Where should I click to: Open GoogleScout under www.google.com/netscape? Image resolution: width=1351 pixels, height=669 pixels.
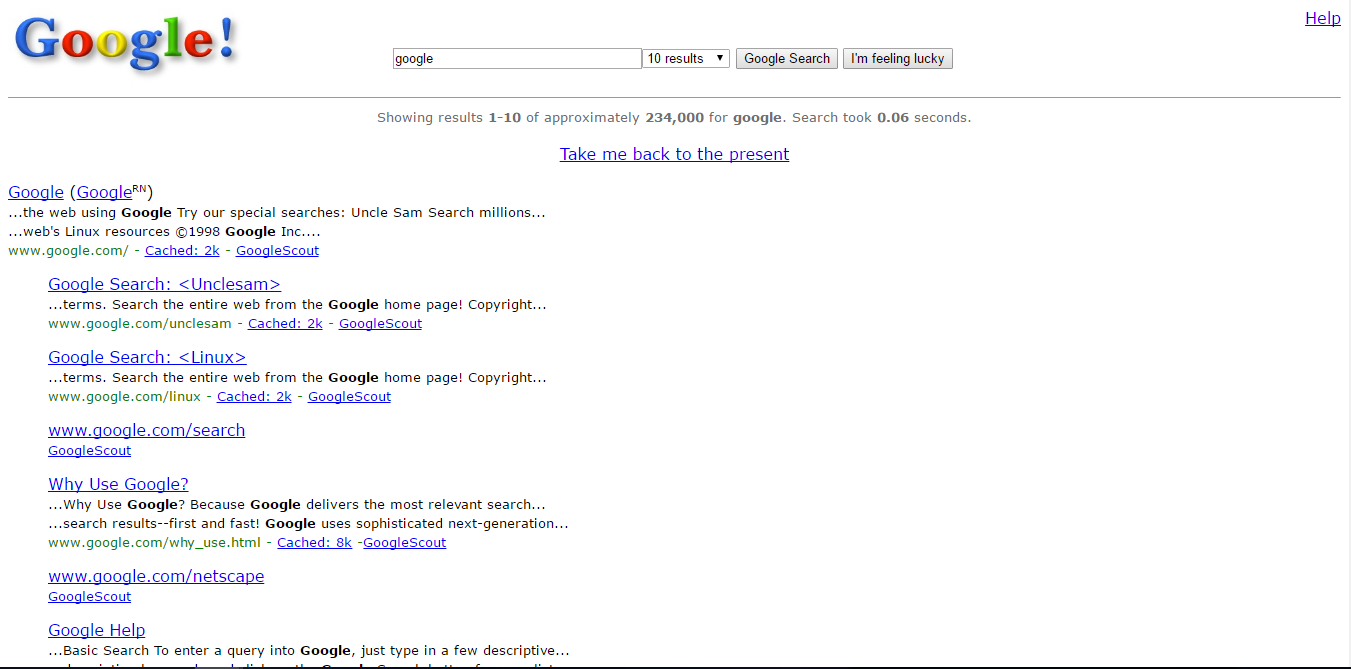(x=89, y=597)
